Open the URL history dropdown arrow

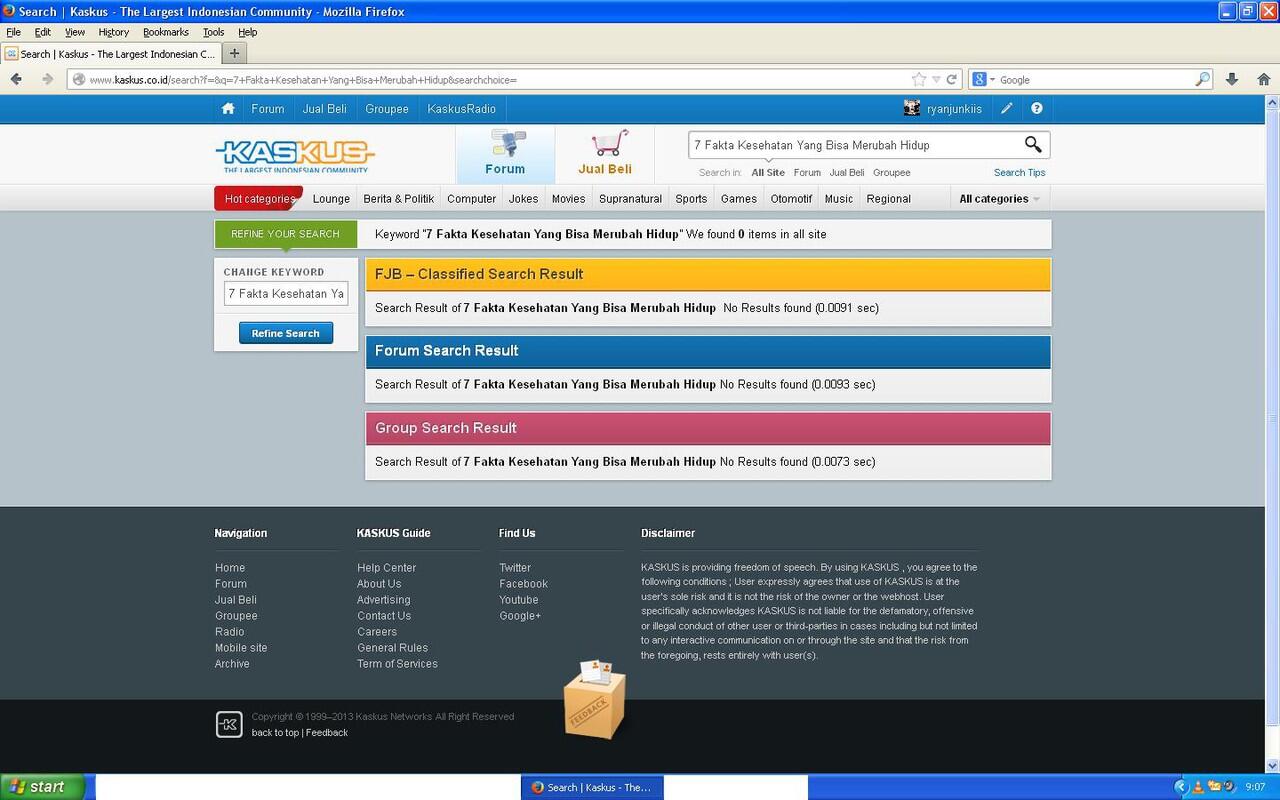click(936, 79)
